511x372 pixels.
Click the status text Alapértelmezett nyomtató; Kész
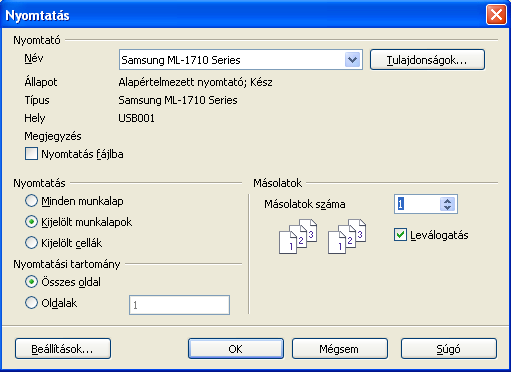(x=195, y=82)
